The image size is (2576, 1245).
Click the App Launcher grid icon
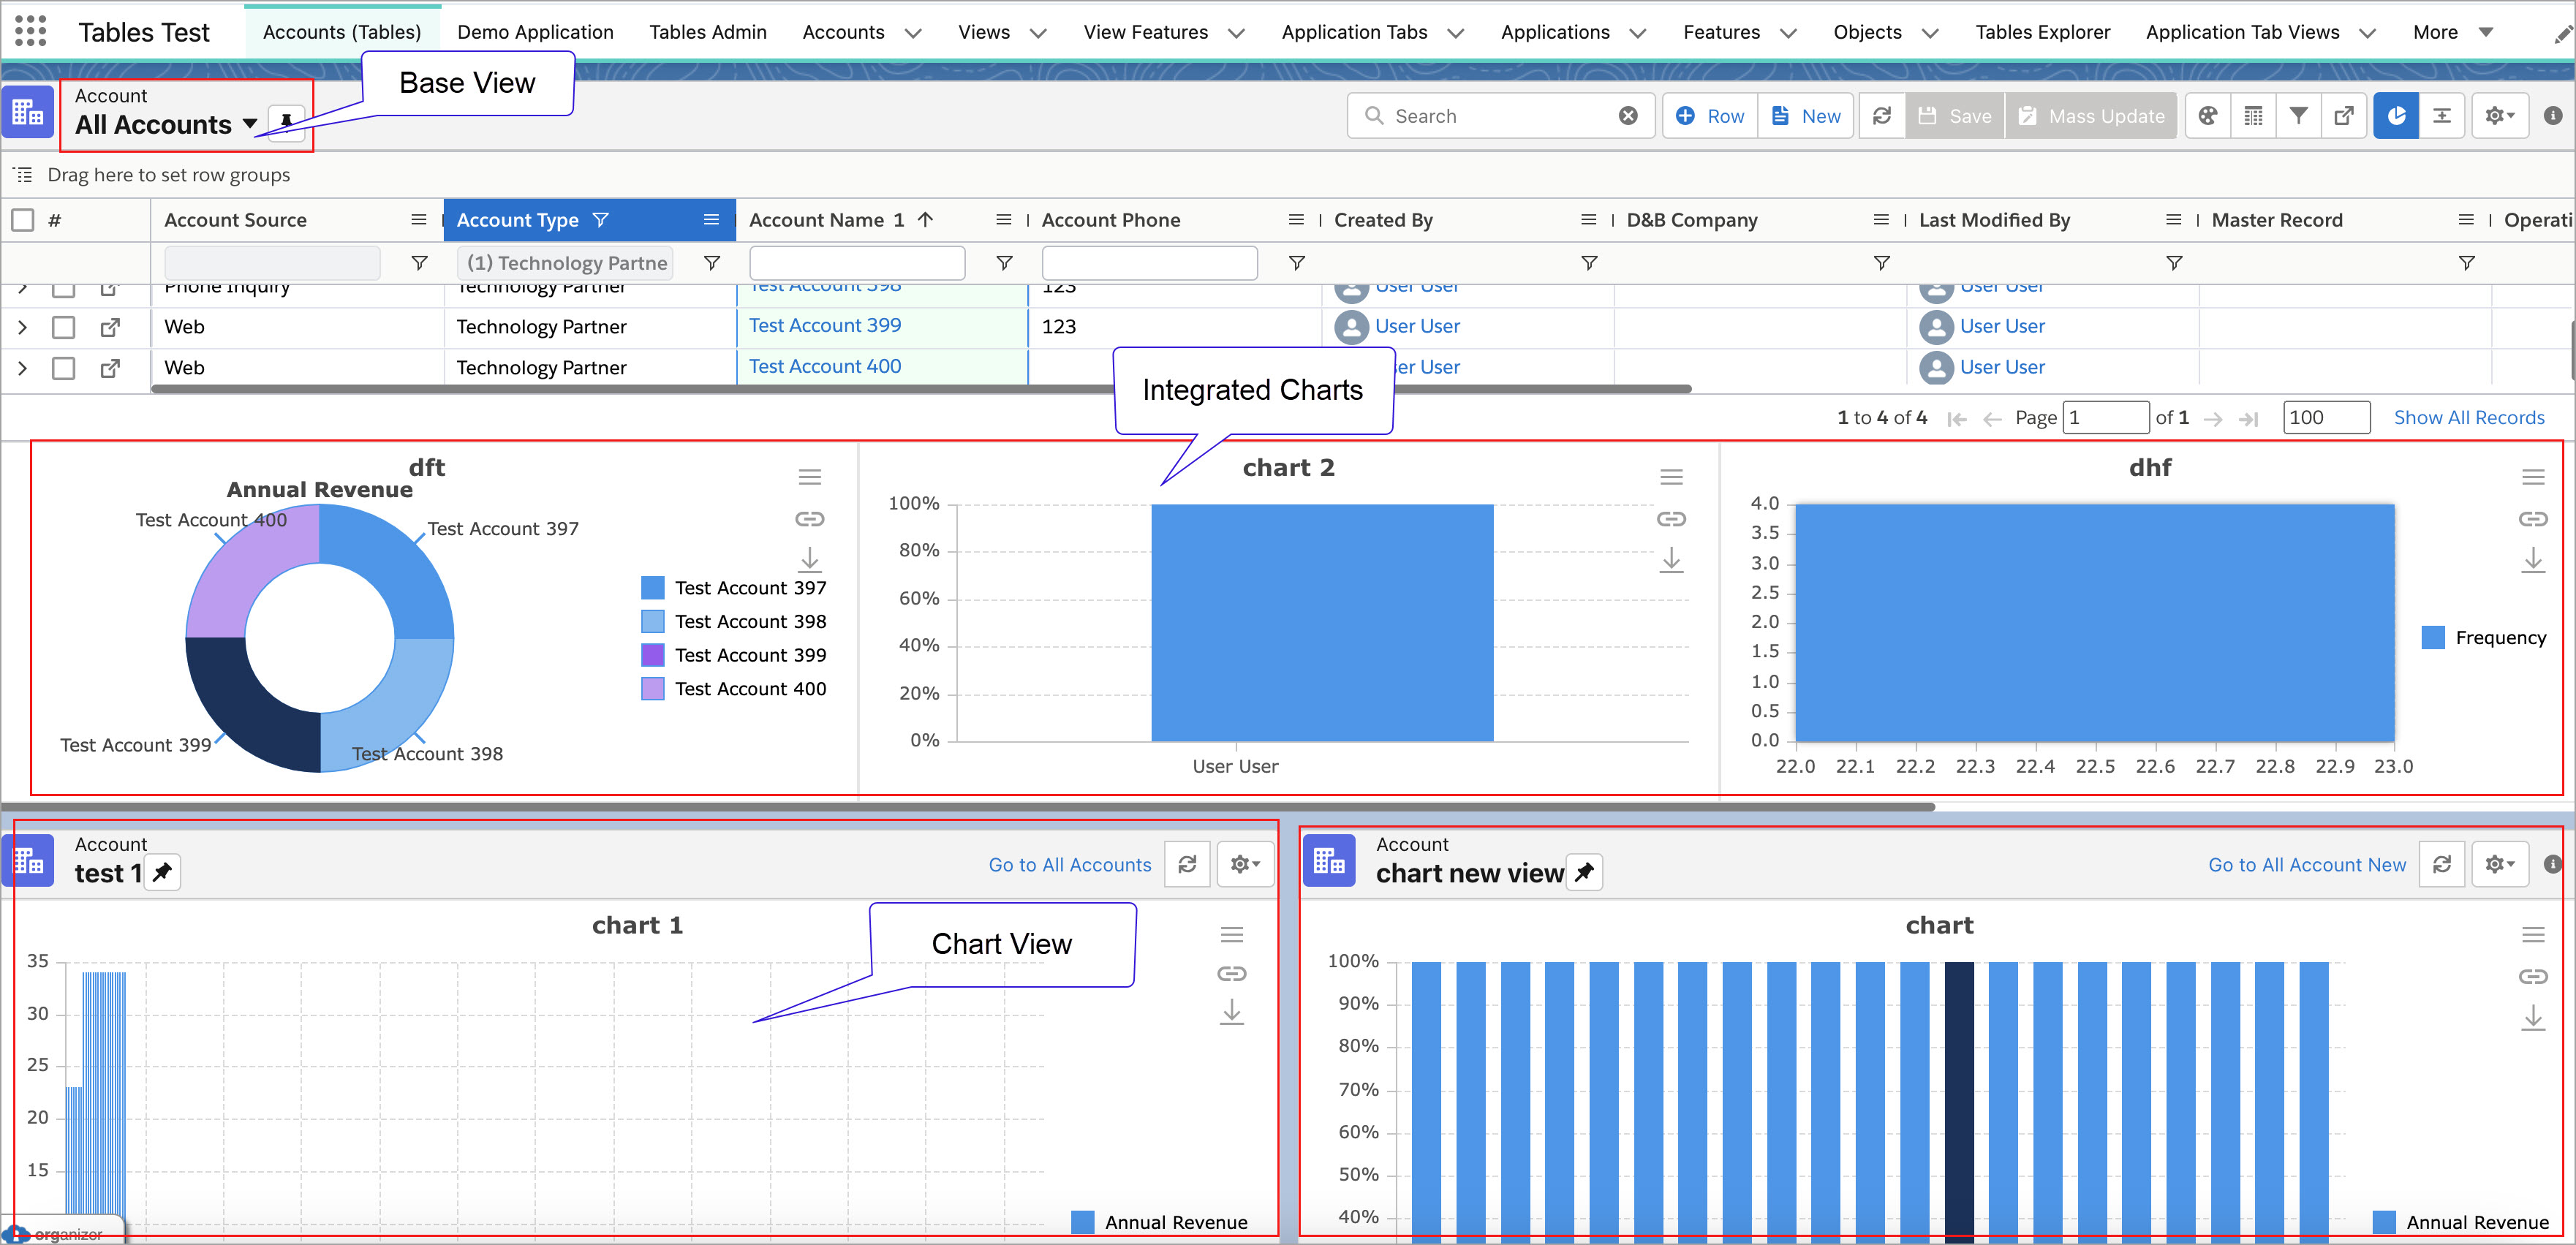30,31
